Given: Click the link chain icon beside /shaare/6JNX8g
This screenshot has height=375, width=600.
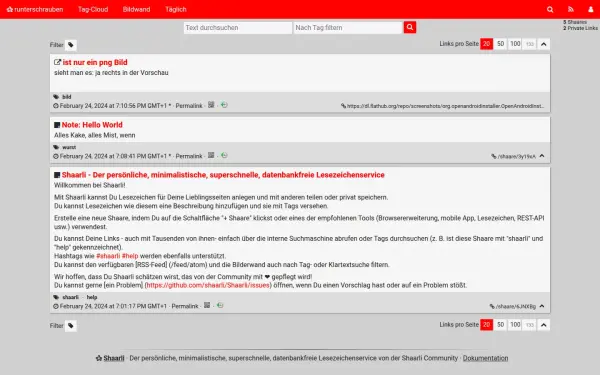Looking at the screenshot, I should pos(492,307).
